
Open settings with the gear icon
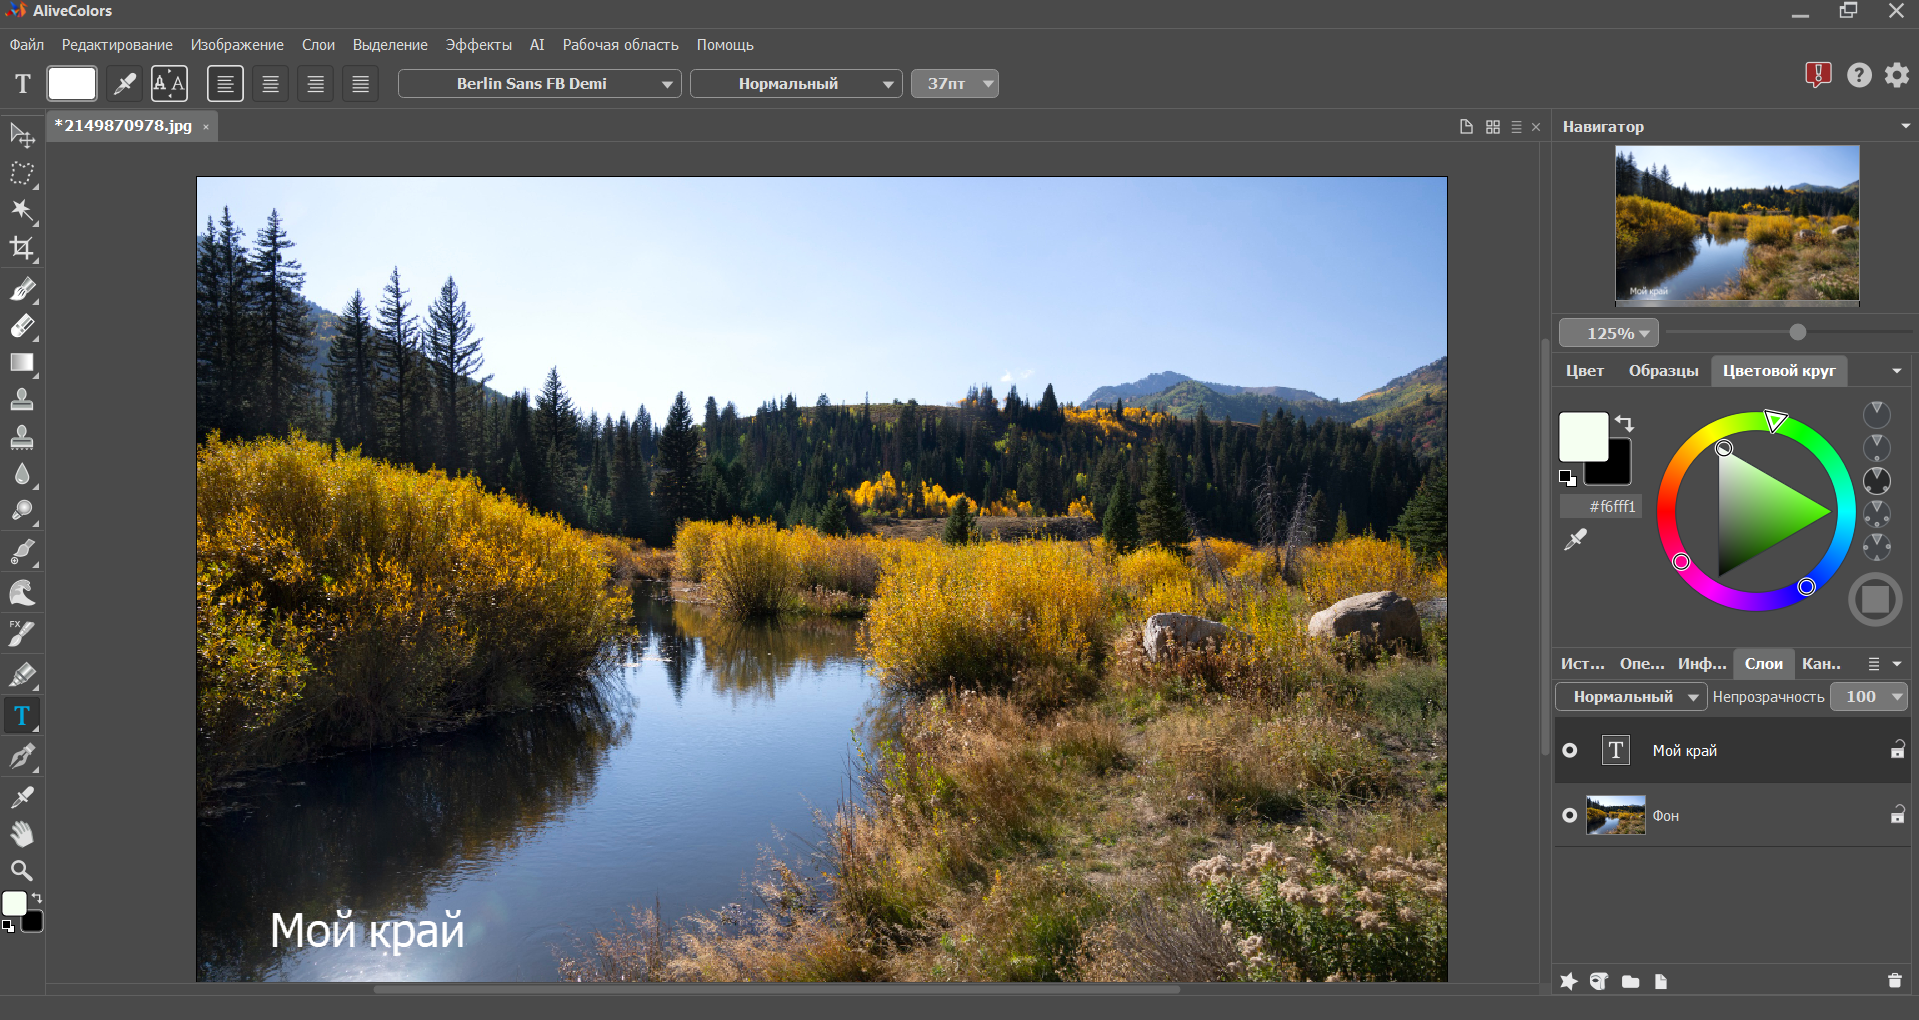point(1896,75)
